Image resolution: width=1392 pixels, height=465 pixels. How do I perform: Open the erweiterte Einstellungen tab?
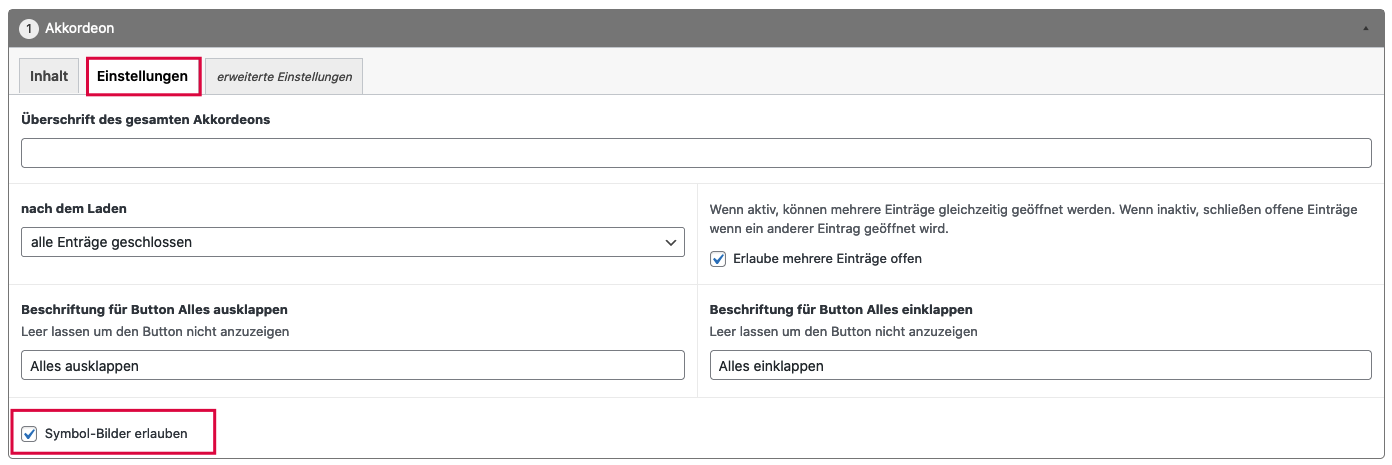coord(284,77)
